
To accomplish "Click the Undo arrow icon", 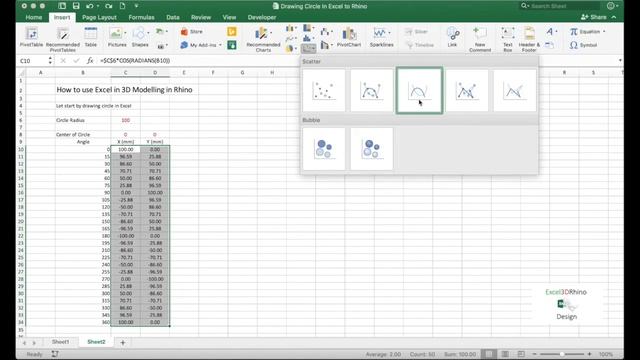I will tap(90, 6).
